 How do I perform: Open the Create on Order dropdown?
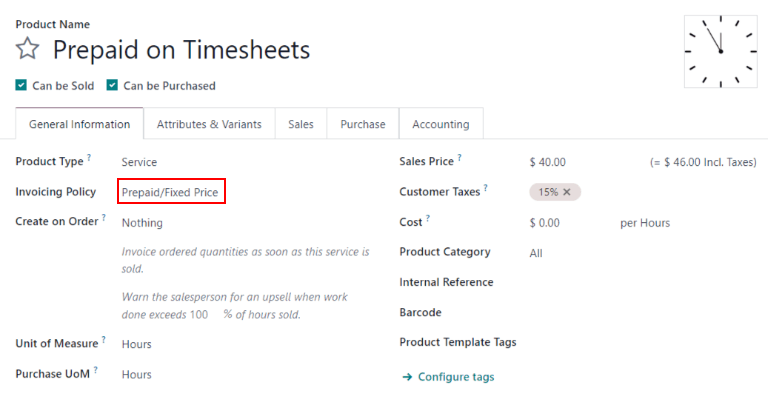142,223
